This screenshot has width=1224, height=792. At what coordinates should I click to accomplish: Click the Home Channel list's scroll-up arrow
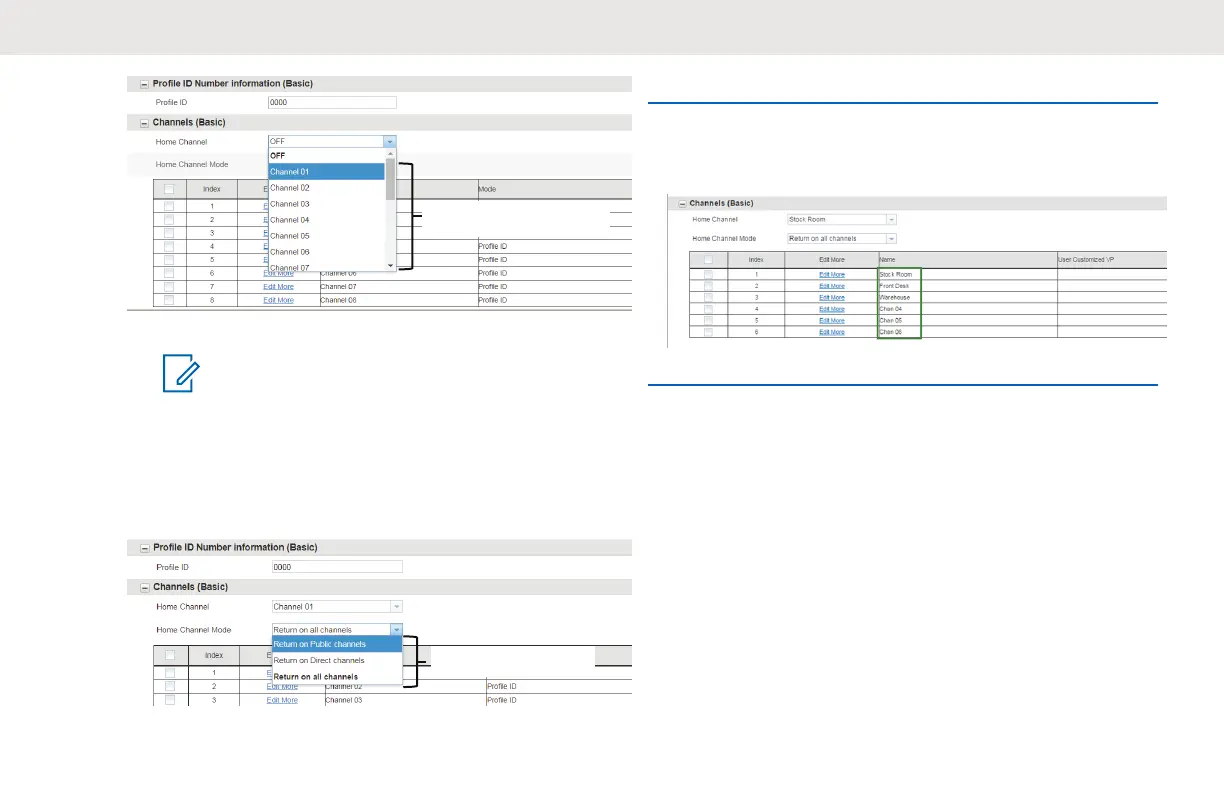click(x=391, y=154)
